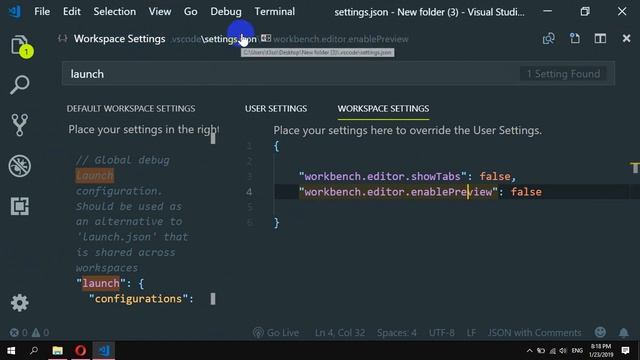Change end of line sequence LF
The image size is (640, 360).
click(471, 333)
